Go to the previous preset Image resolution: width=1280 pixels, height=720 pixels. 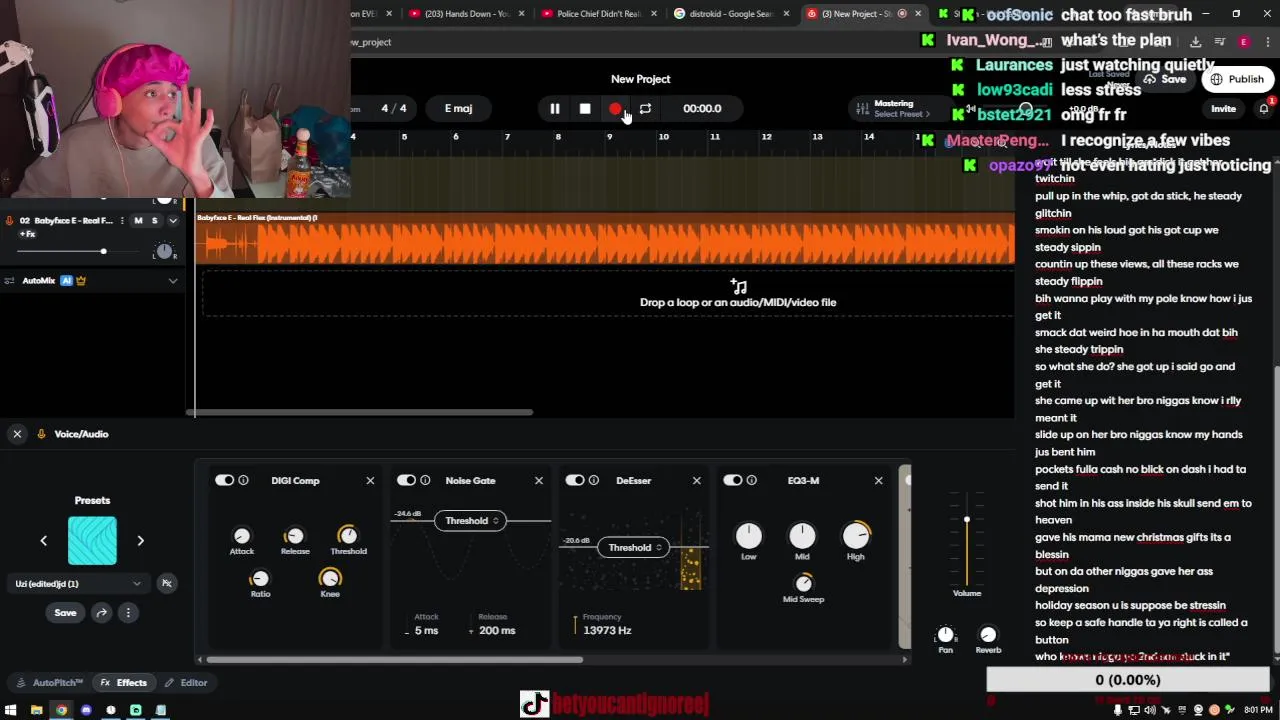point(43,540)
